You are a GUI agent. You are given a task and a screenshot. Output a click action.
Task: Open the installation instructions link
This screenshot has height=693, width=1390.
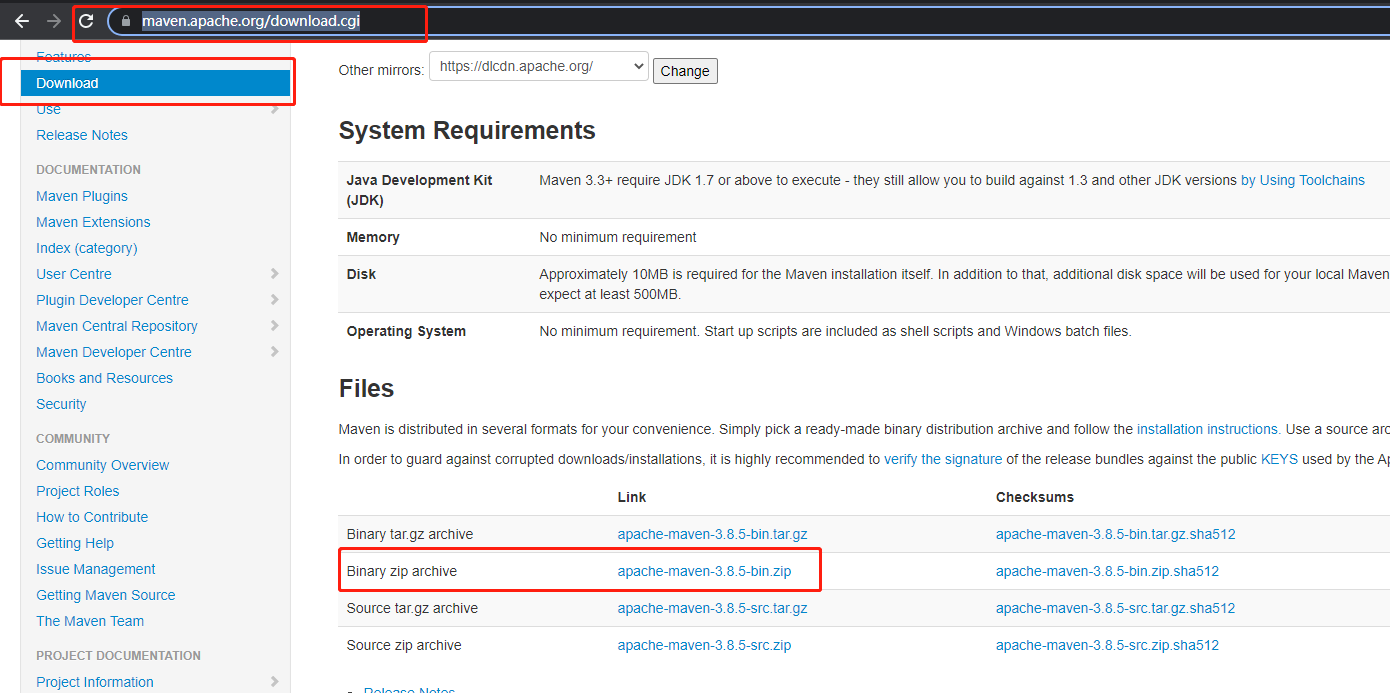(x=1208, y=429)
